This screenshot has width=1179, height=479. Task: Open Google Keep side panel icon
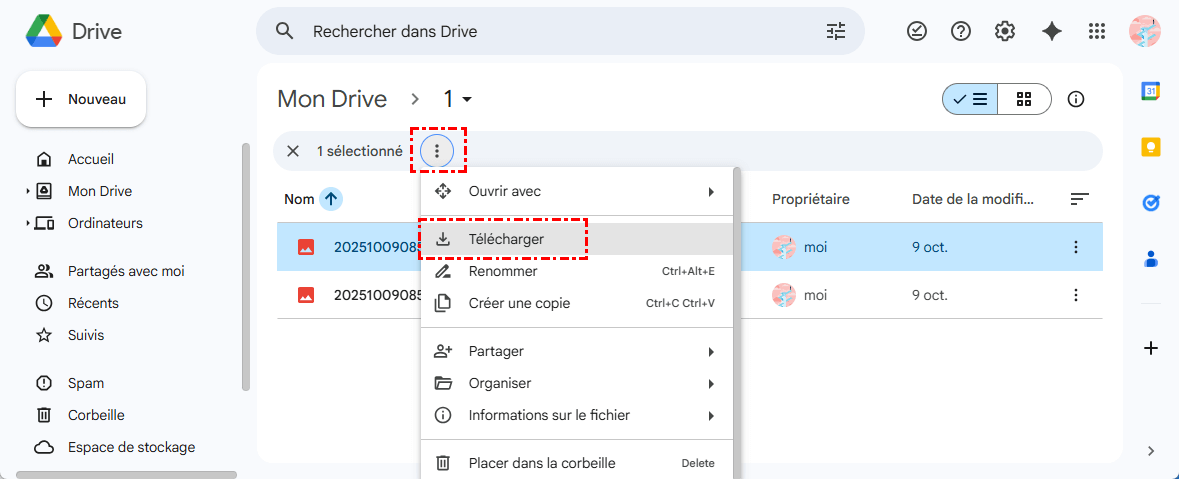click(1151, 147)
